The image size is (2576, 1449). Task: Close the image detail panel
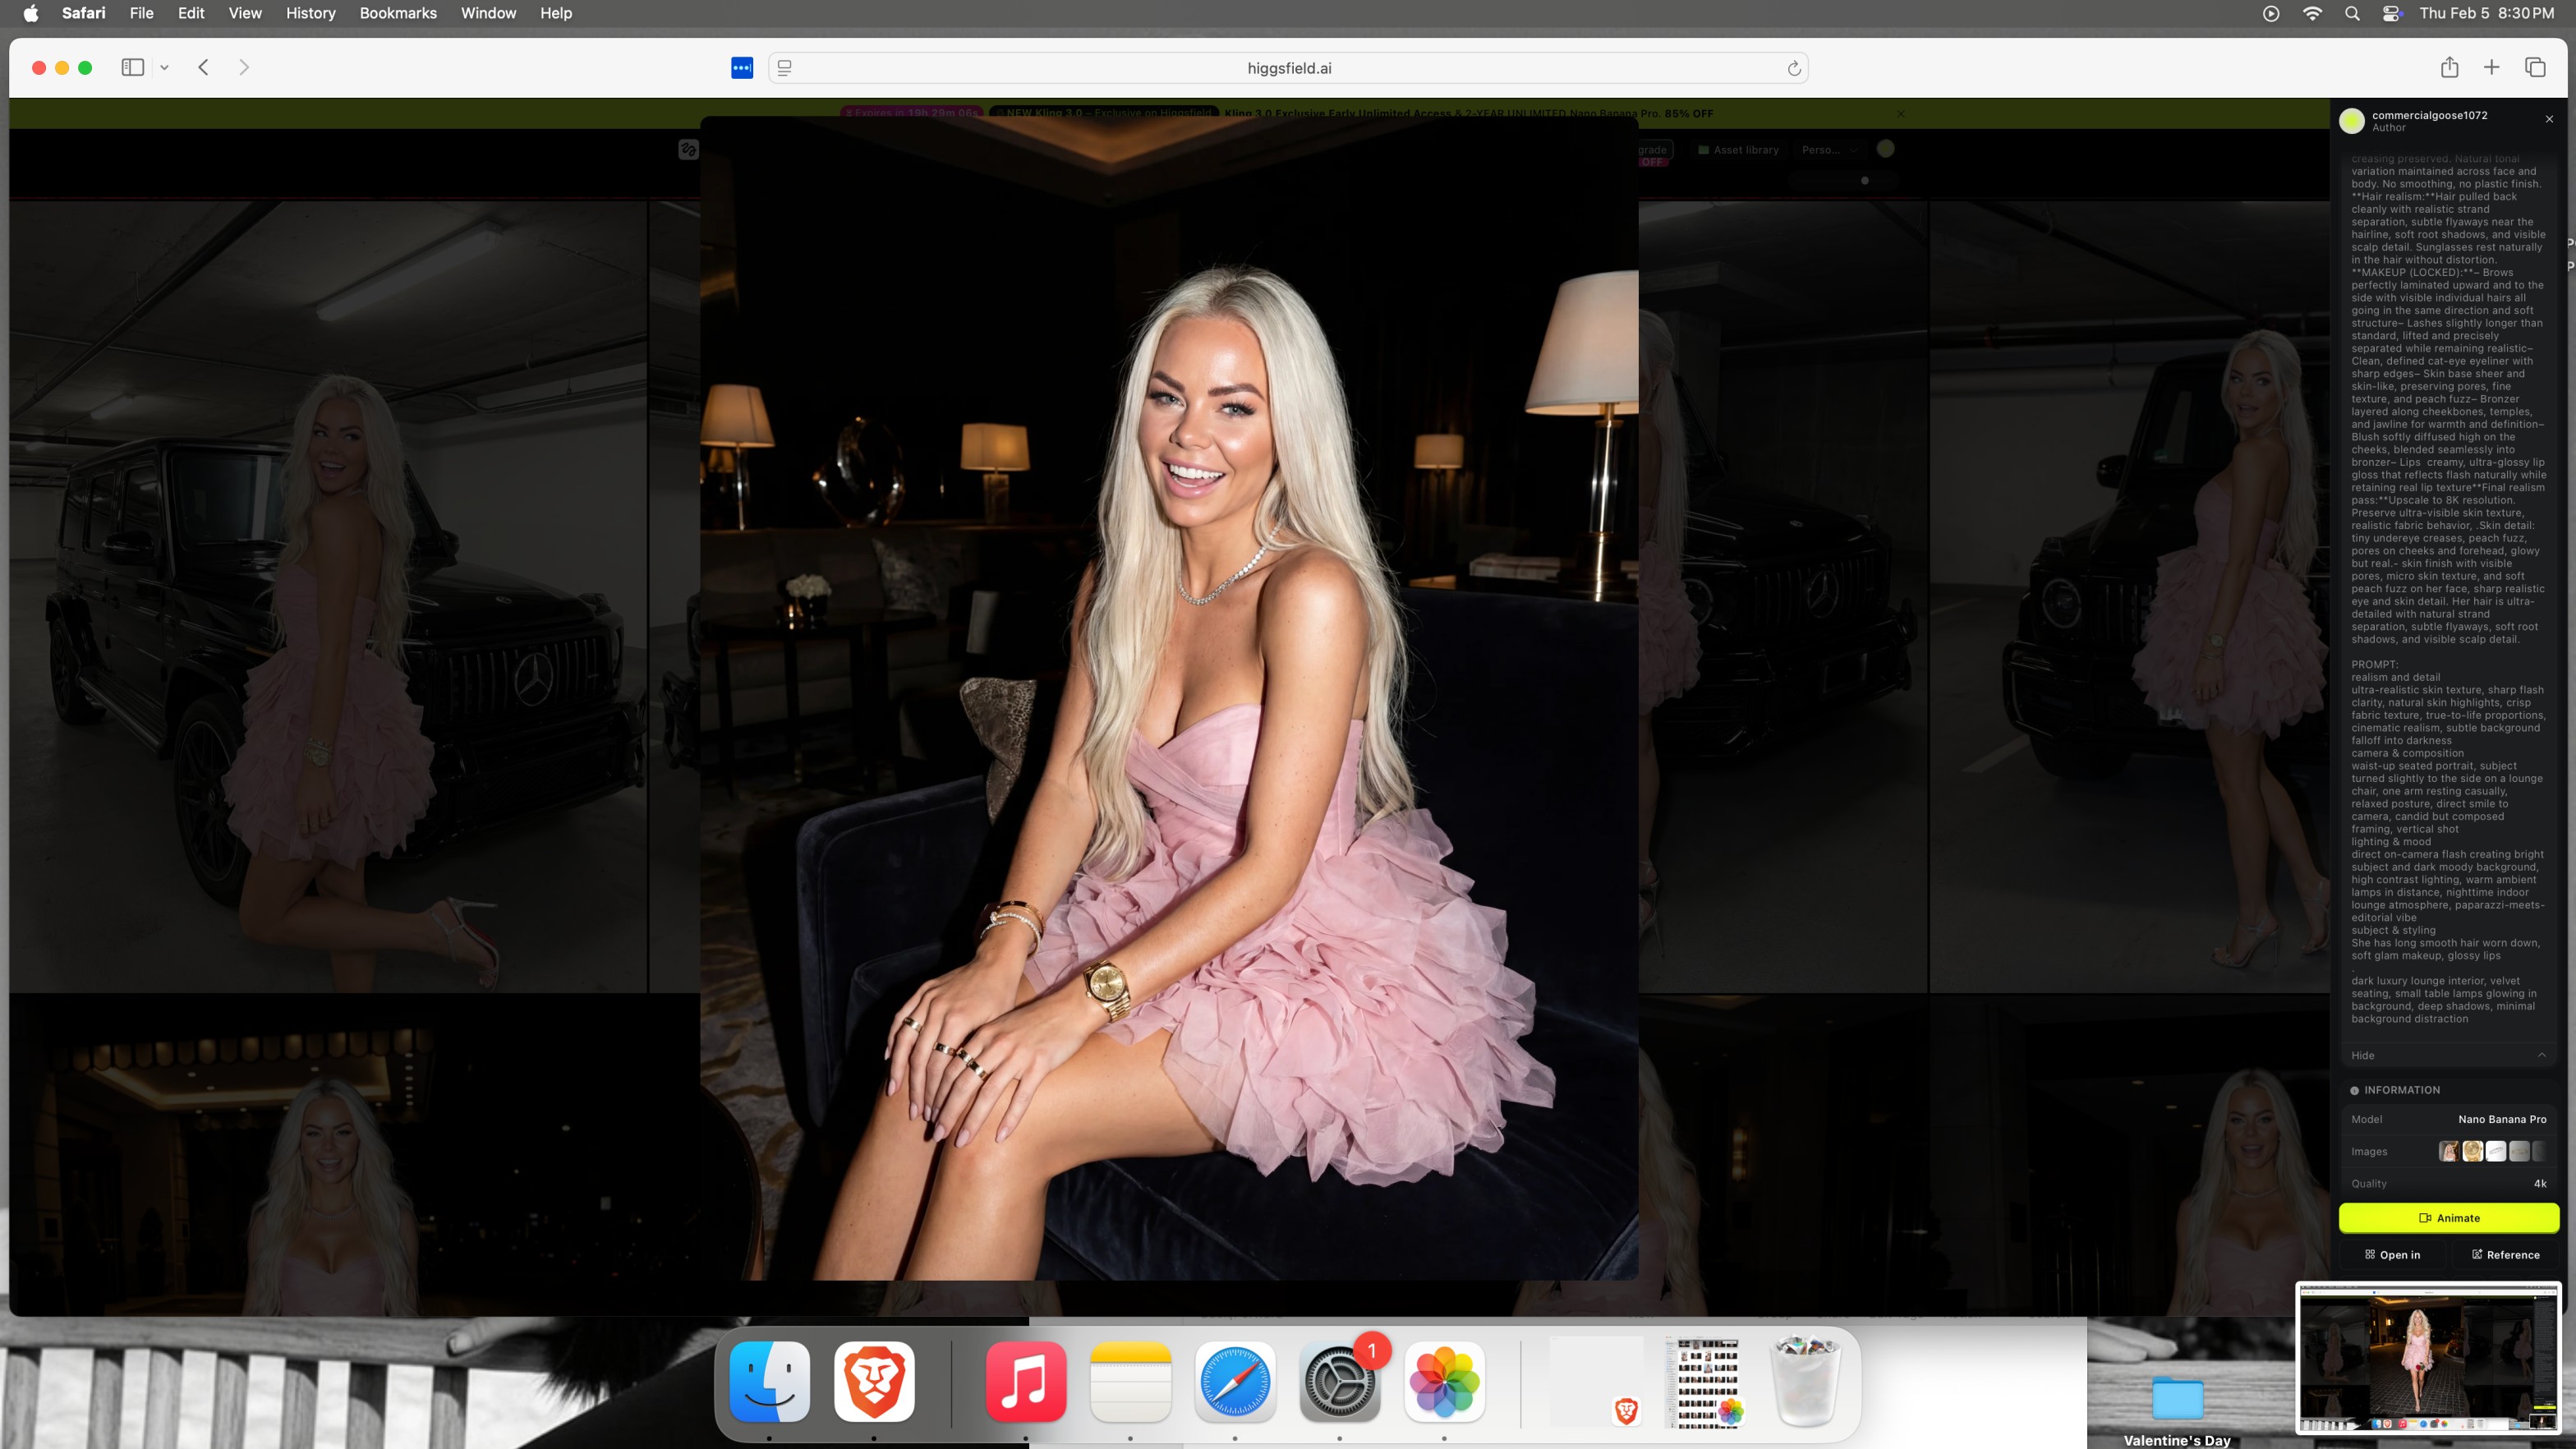[x=2549, y=119]
